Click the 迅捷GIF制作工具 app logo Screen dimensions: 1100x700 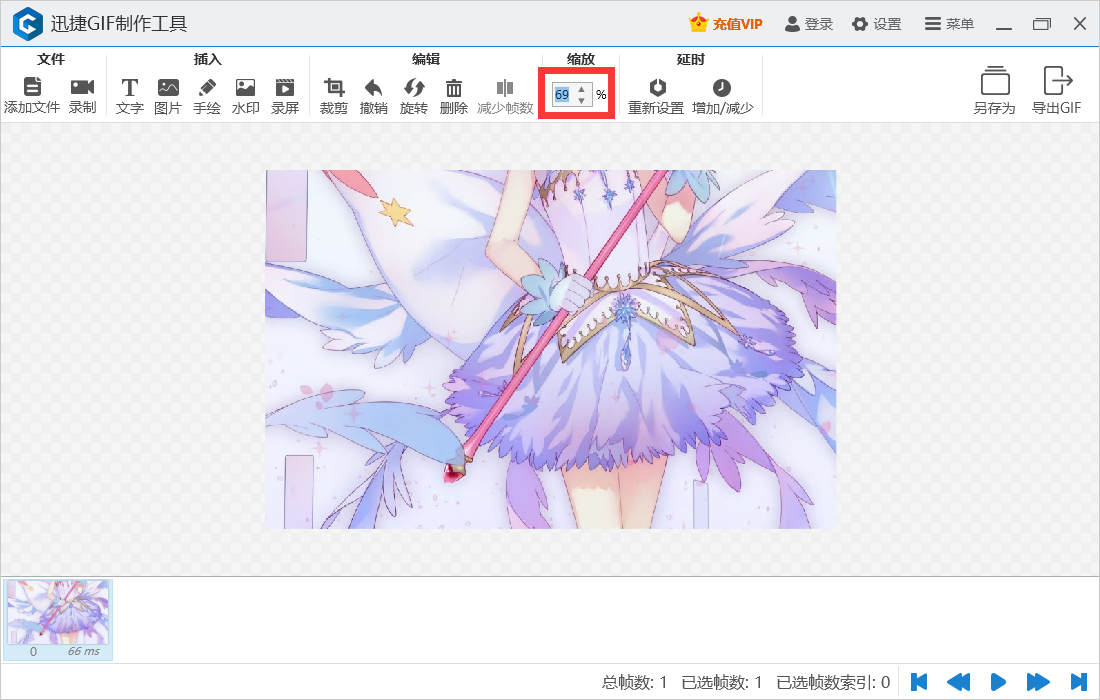[x=28, y=24]
